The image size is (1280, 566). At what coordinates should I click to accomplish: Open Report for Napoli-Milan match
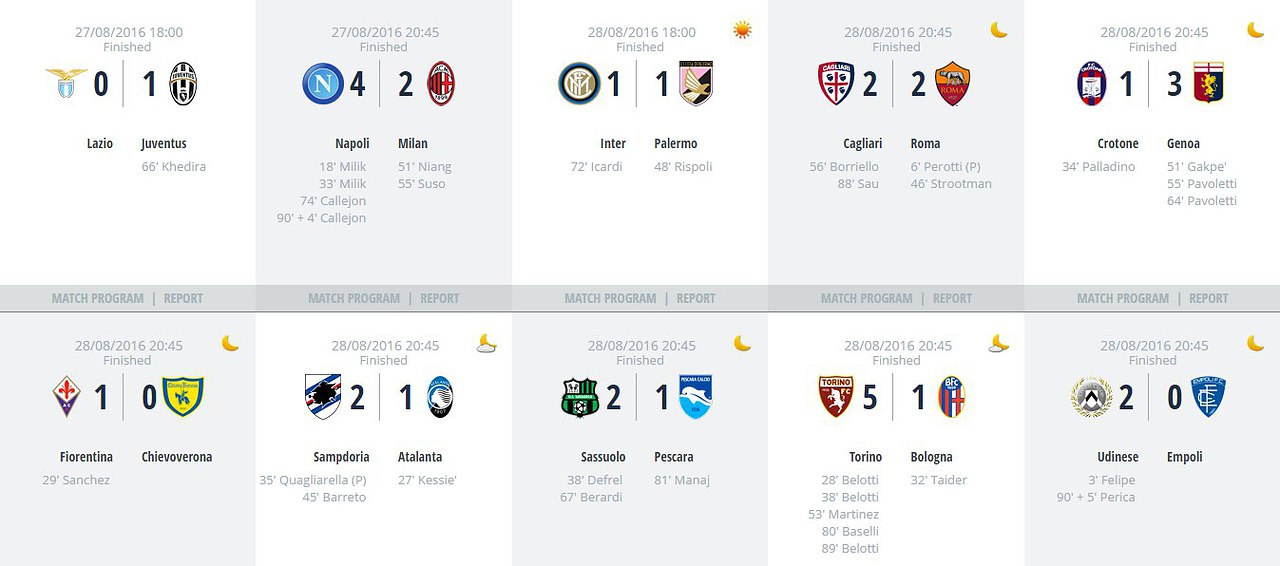tap(440, 298)
